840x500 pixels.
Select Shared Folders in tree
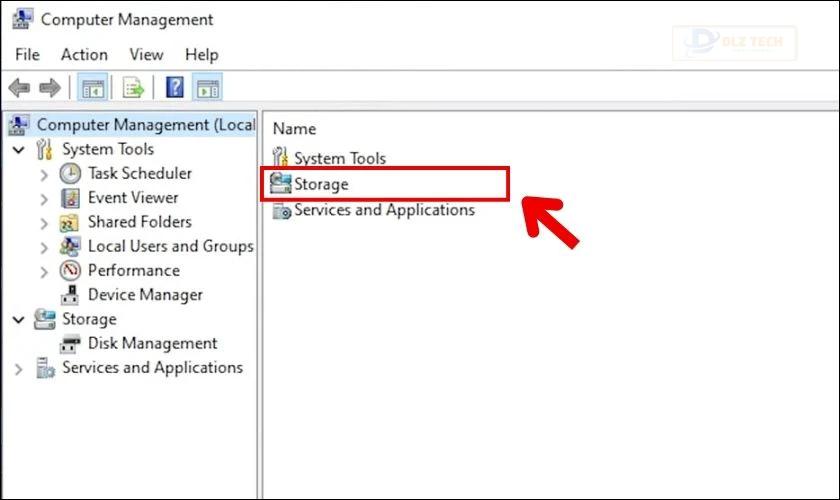pos(139,222)
